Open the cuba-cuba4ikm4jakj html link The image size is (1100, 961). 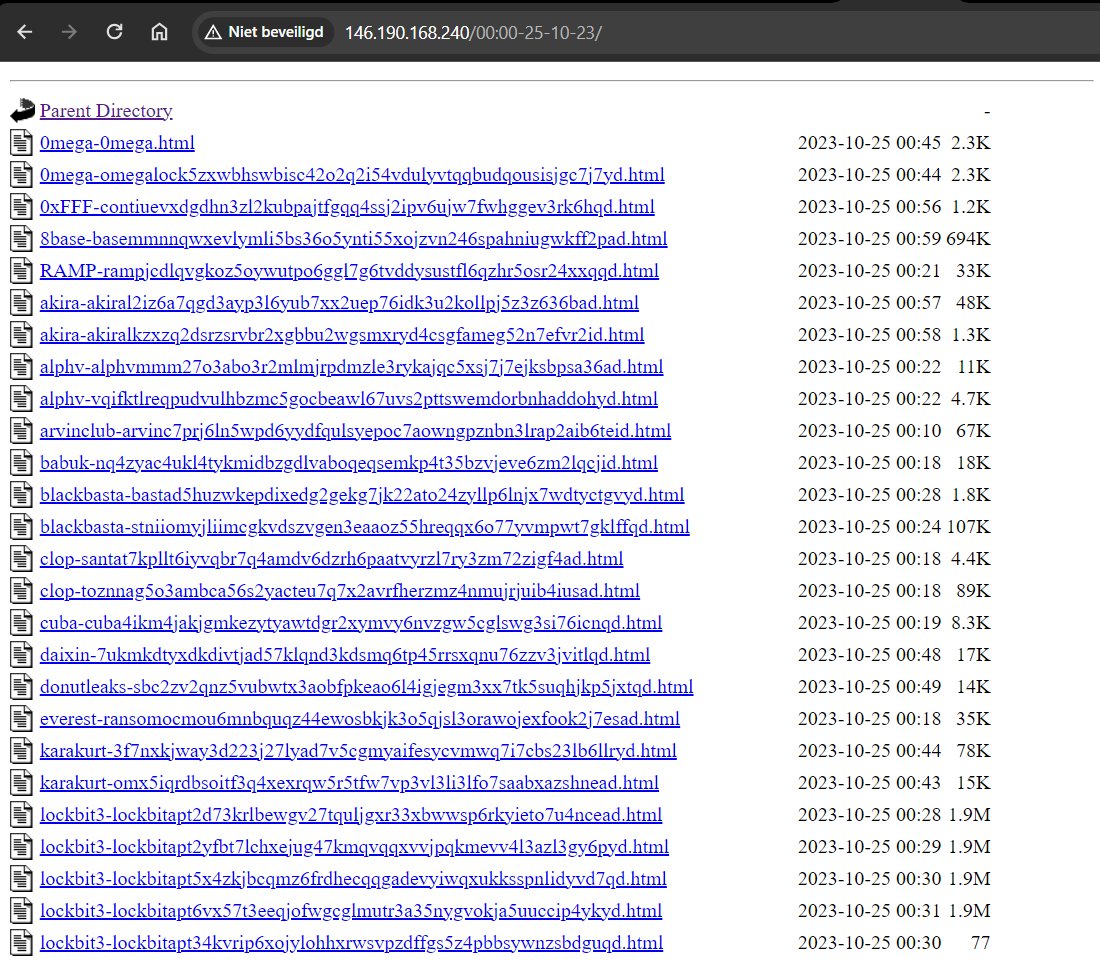[351, 623]
